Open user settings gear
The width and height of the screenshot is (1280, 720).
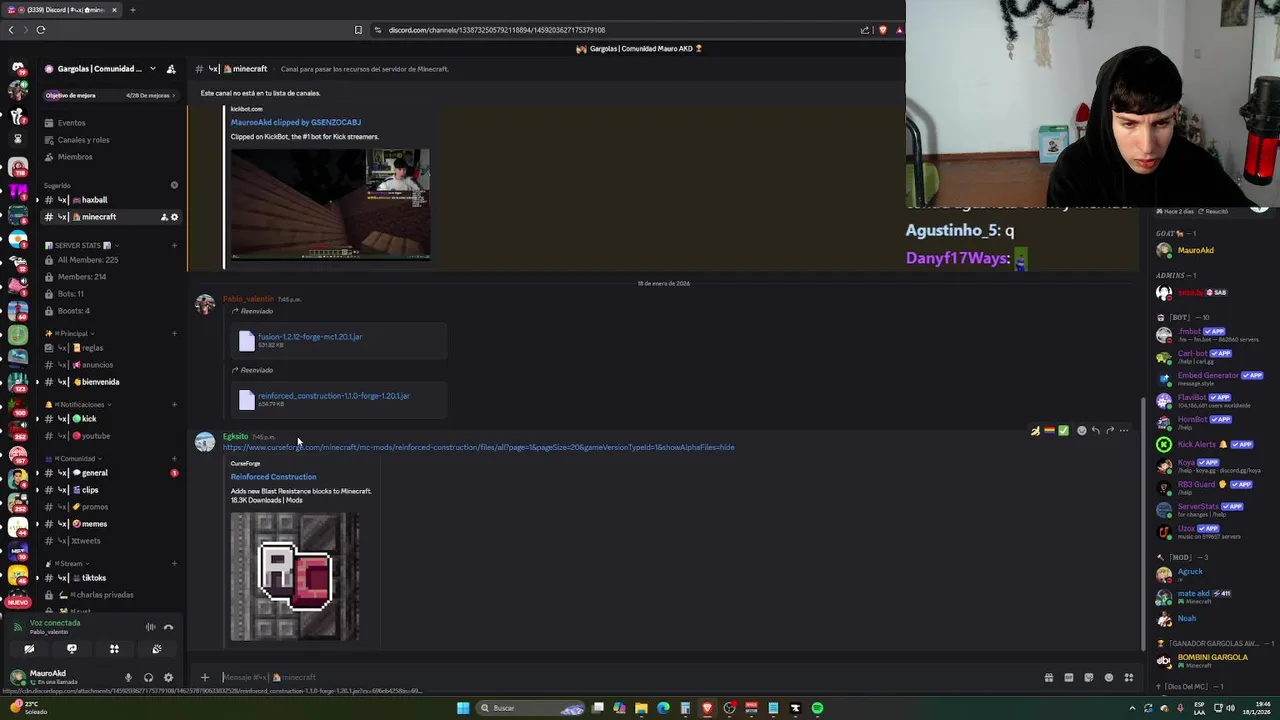pos(168,677)
